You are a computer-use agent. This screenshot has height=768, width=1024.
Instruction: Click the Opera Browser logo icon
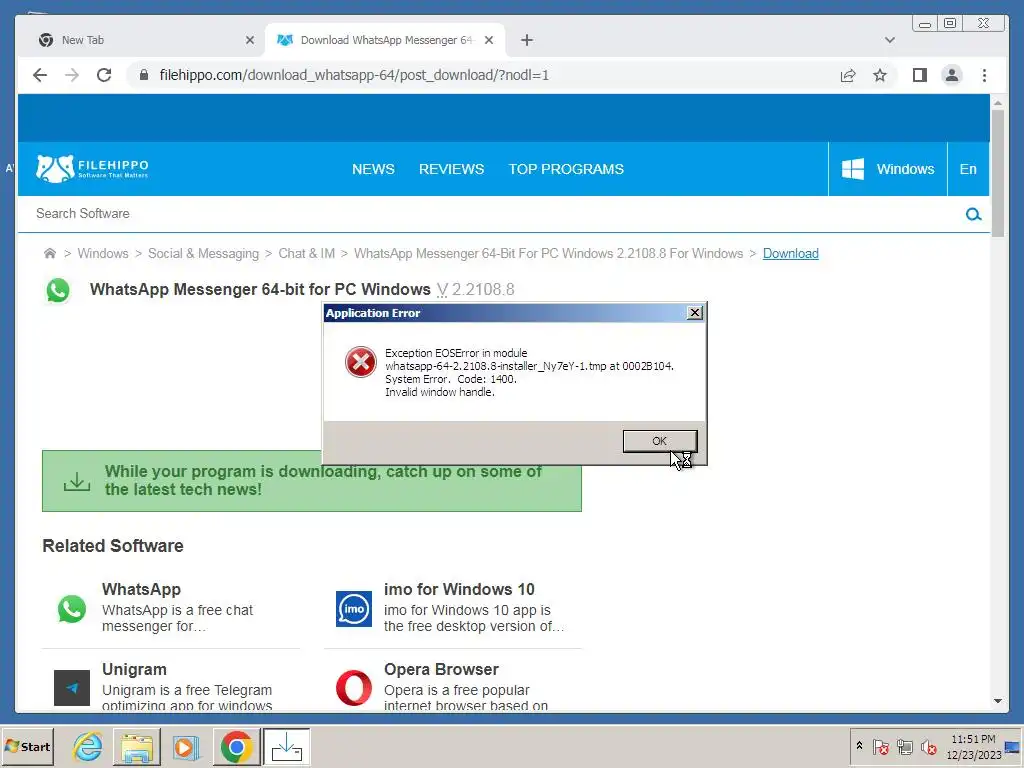pyautogui.click(x=354, y=688)
